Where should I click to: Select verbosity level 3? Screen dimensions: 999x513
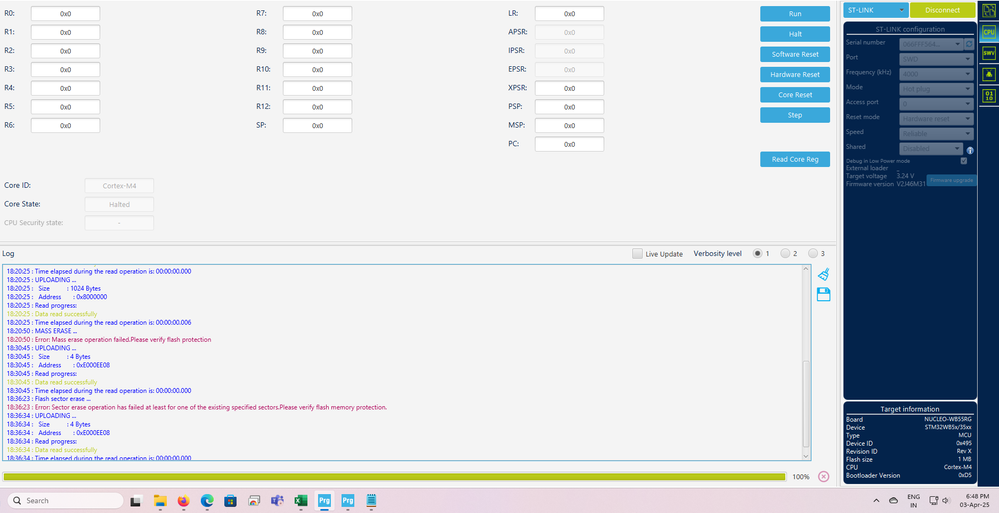point(812,254)
